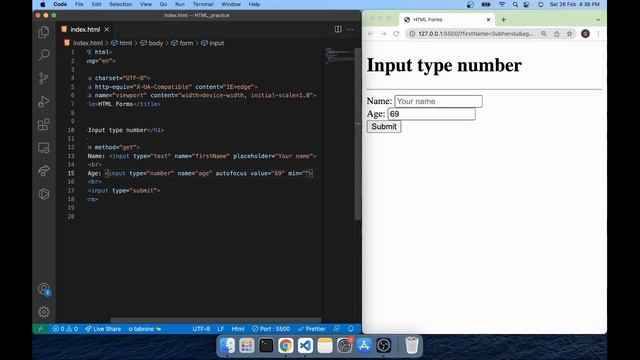Open the Extensions view
The height and width of the screenshot is (360, 640).
coord(44,124)
